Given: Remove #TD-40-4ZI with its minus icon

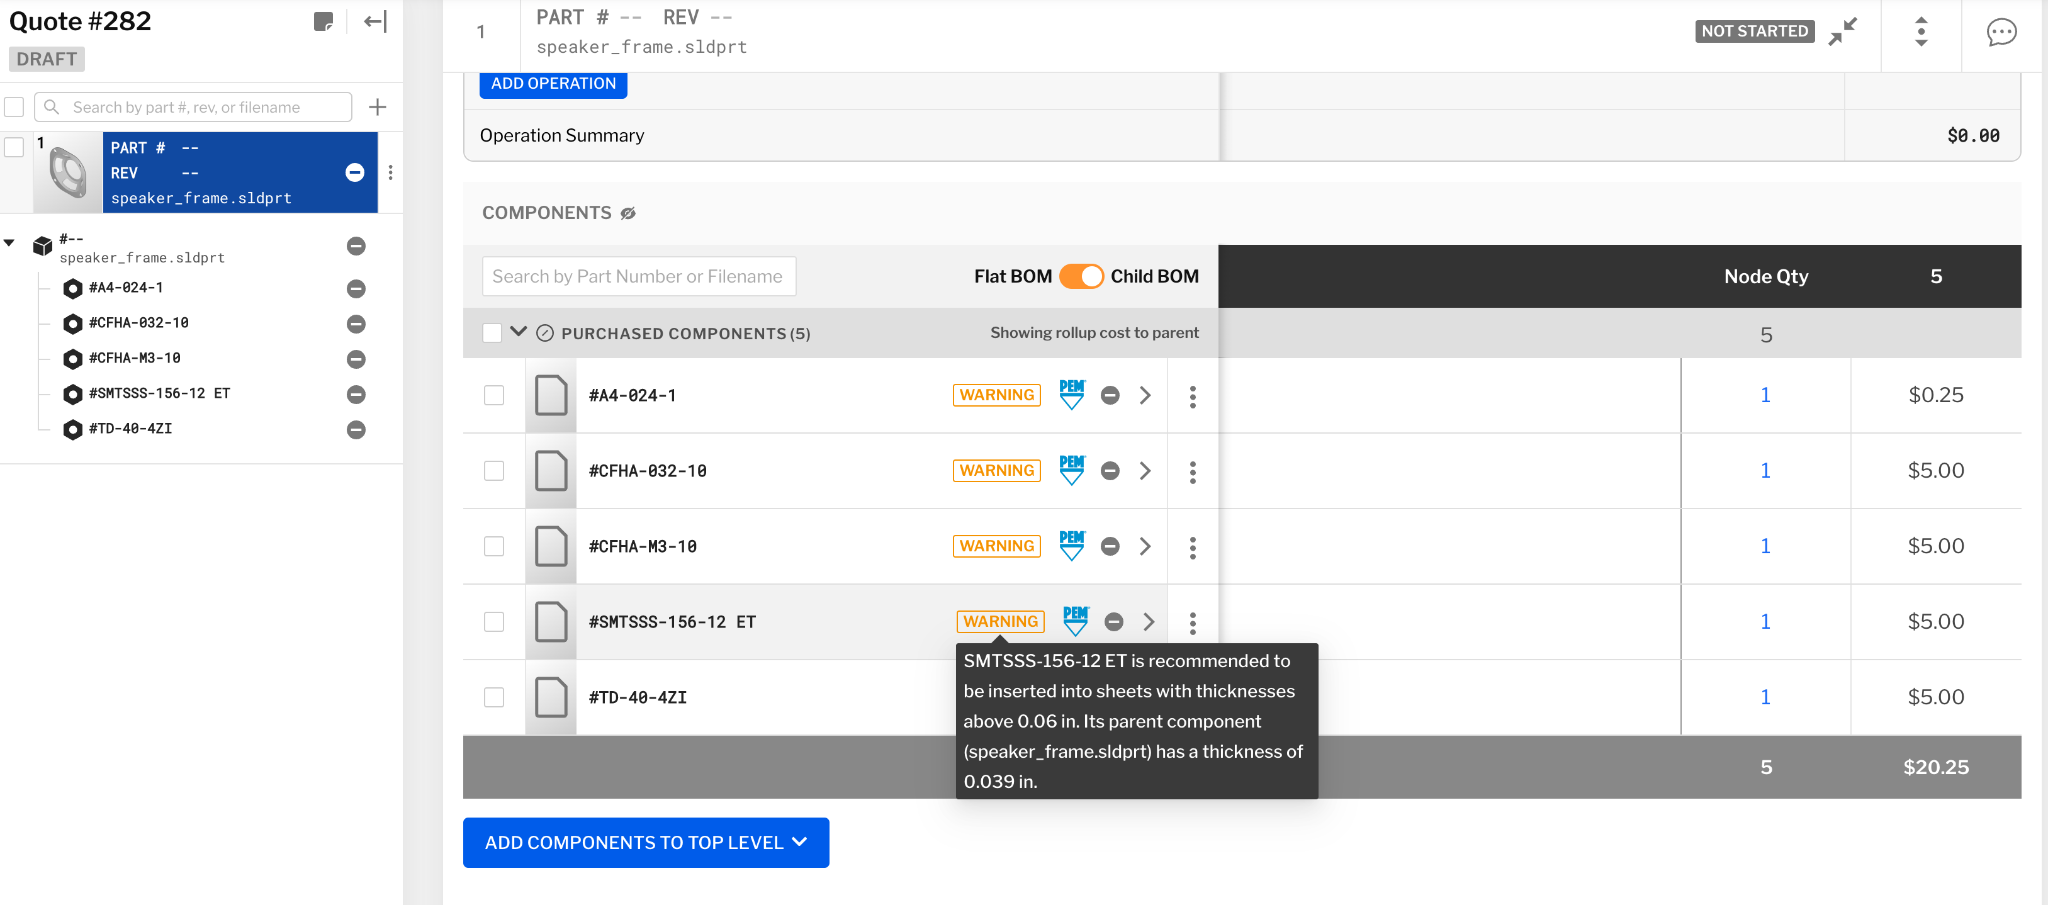Looking at the screenshot, I should click(x=356, y=430).
